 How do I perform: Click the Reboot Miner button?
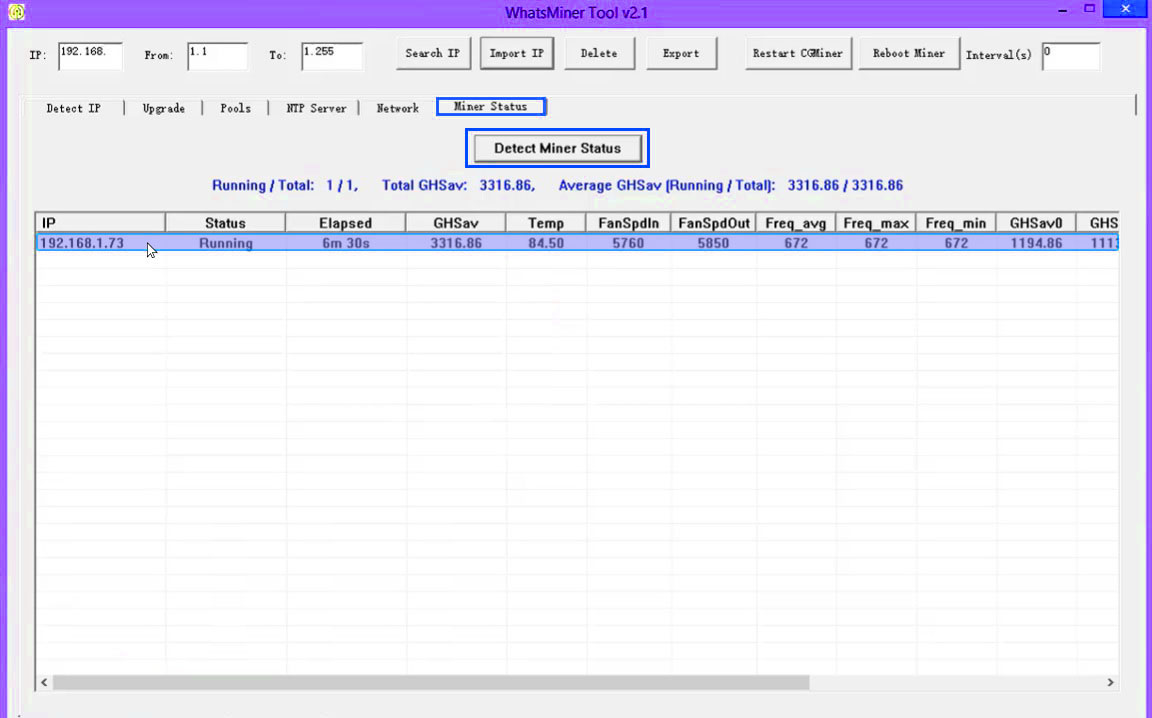coord(909,54)
